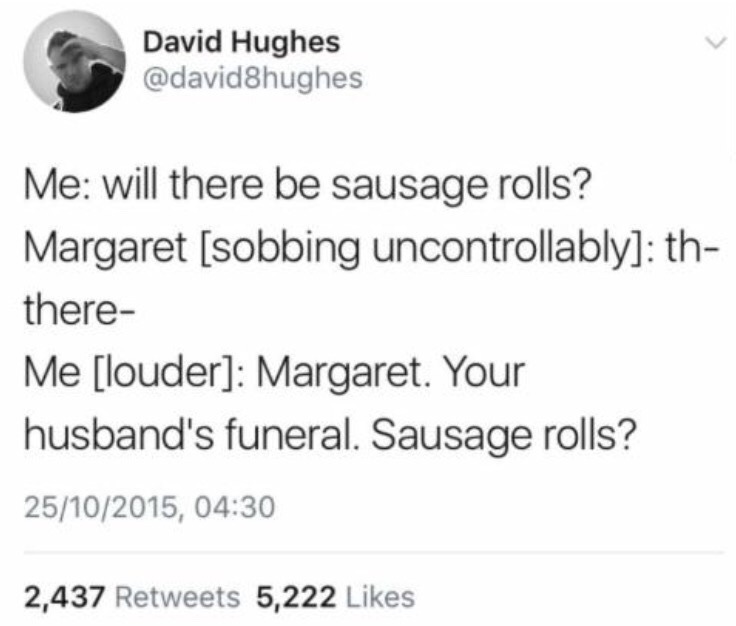Open David Hughes' profile picture
This screenshot has height=626, width=736.
point(74,61)
